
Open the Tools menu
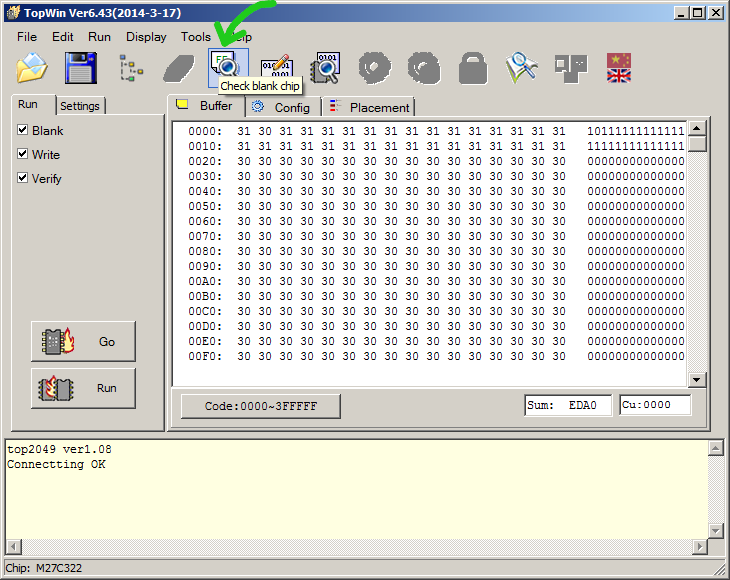(195, 37)
